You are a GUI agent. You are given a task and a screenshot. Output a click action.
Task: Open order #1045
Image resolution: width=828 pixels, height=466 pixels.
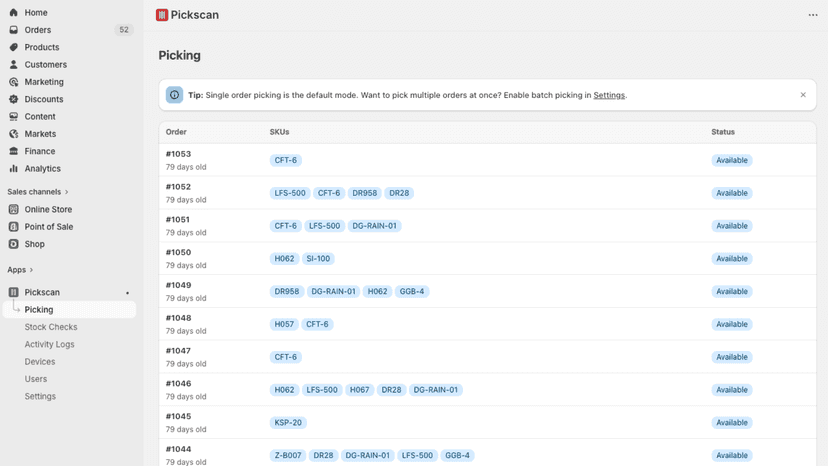point(178,416)
